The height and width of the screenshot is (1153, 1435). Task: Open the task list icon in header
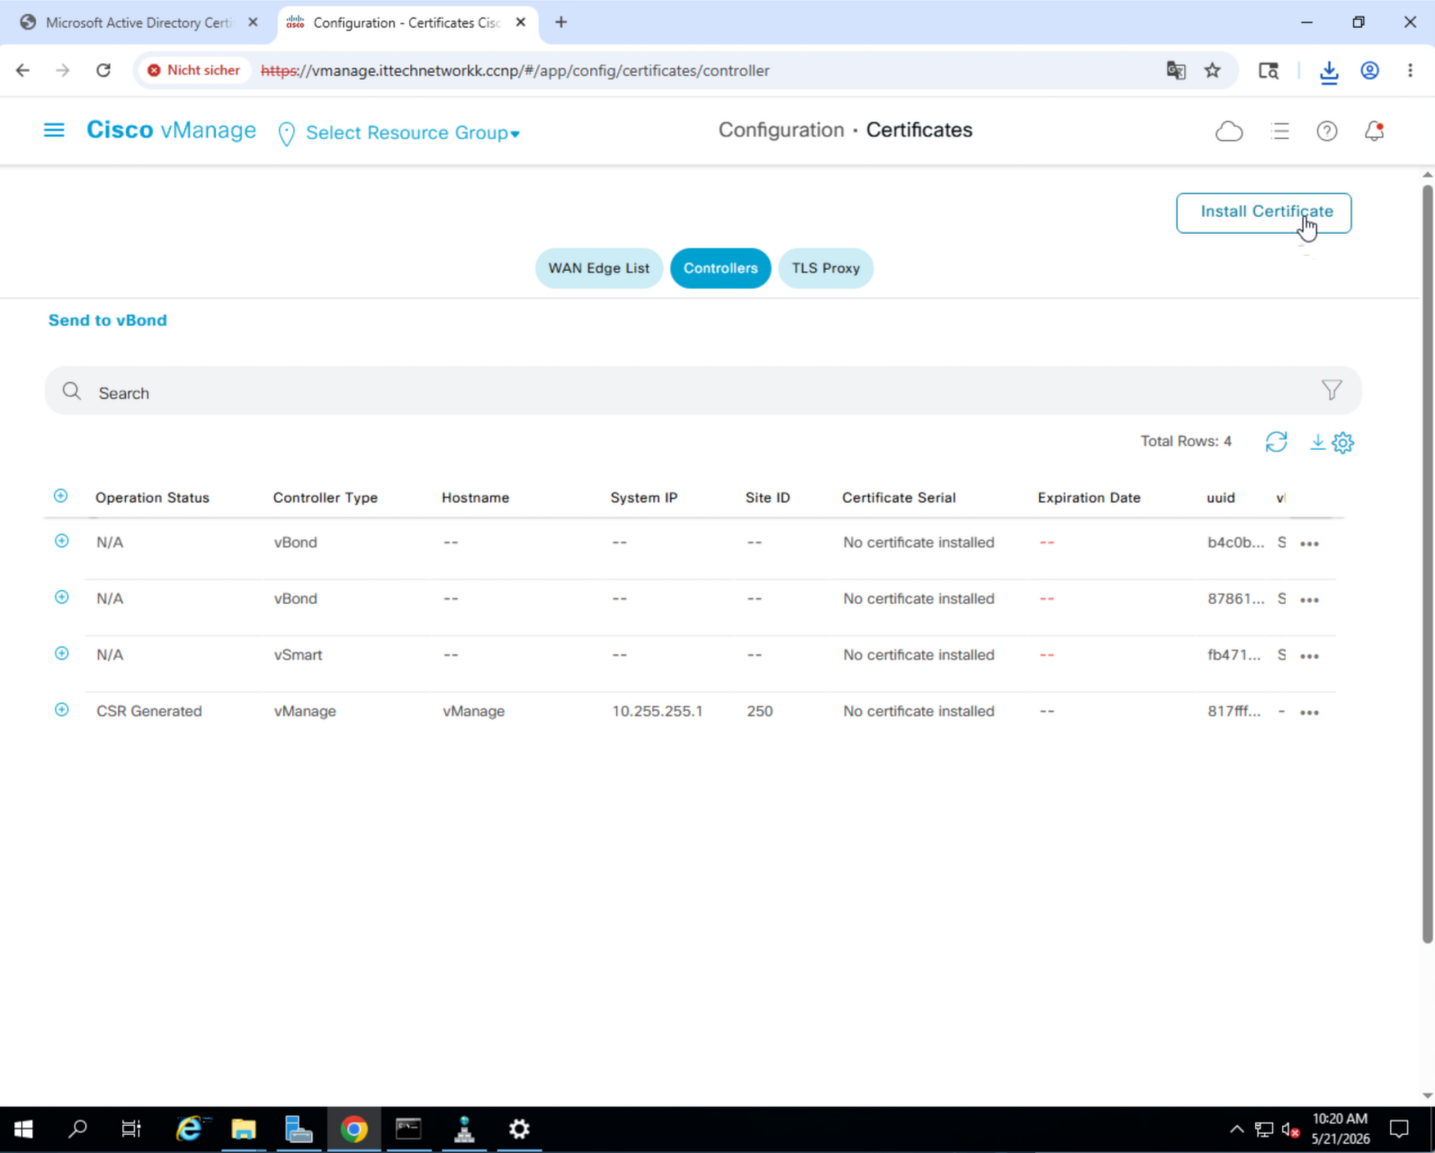coord(1280,131)
